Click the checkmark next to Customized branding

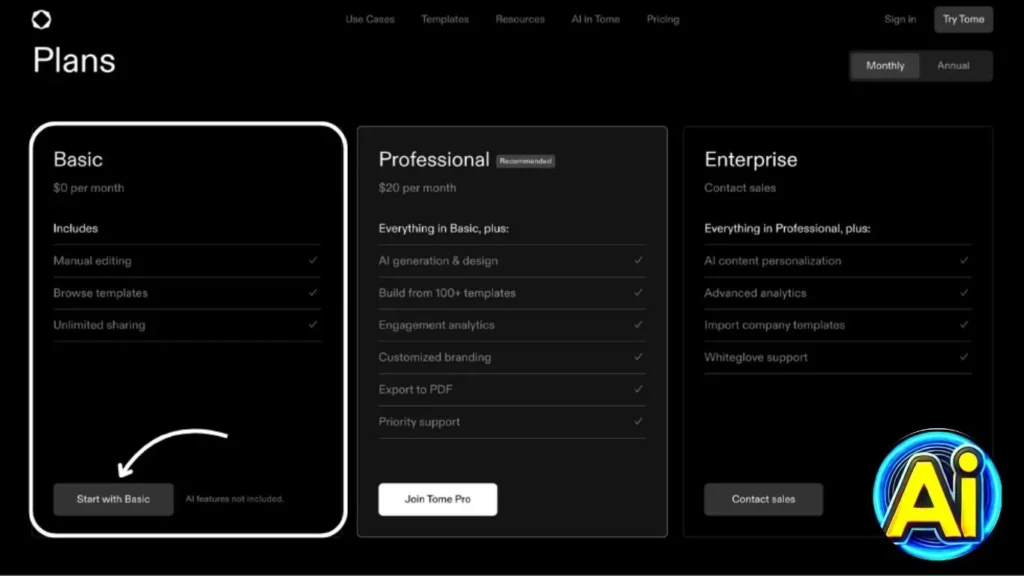(638, 357)
